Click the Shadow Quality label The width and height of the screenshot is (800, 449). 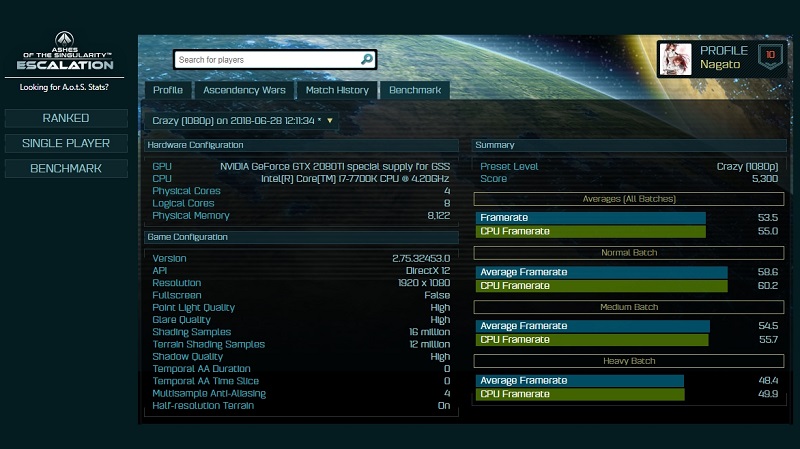(x=187, y=357)
